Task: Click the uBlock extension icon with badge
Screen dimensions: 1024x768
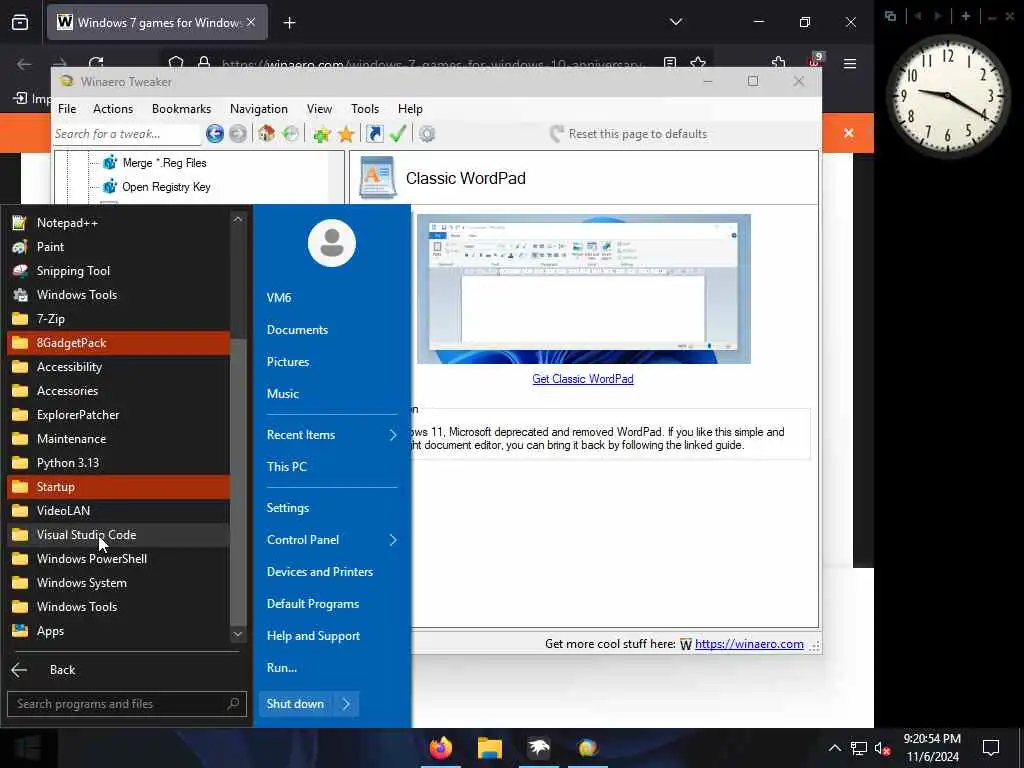Action: 816,60
